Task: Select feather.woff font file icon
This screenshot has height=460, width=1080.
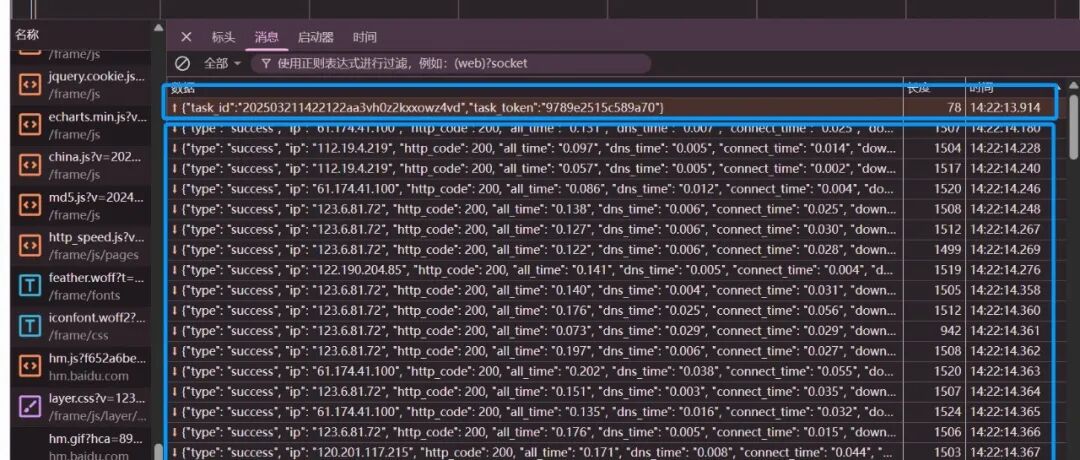Action: [29, 286]
